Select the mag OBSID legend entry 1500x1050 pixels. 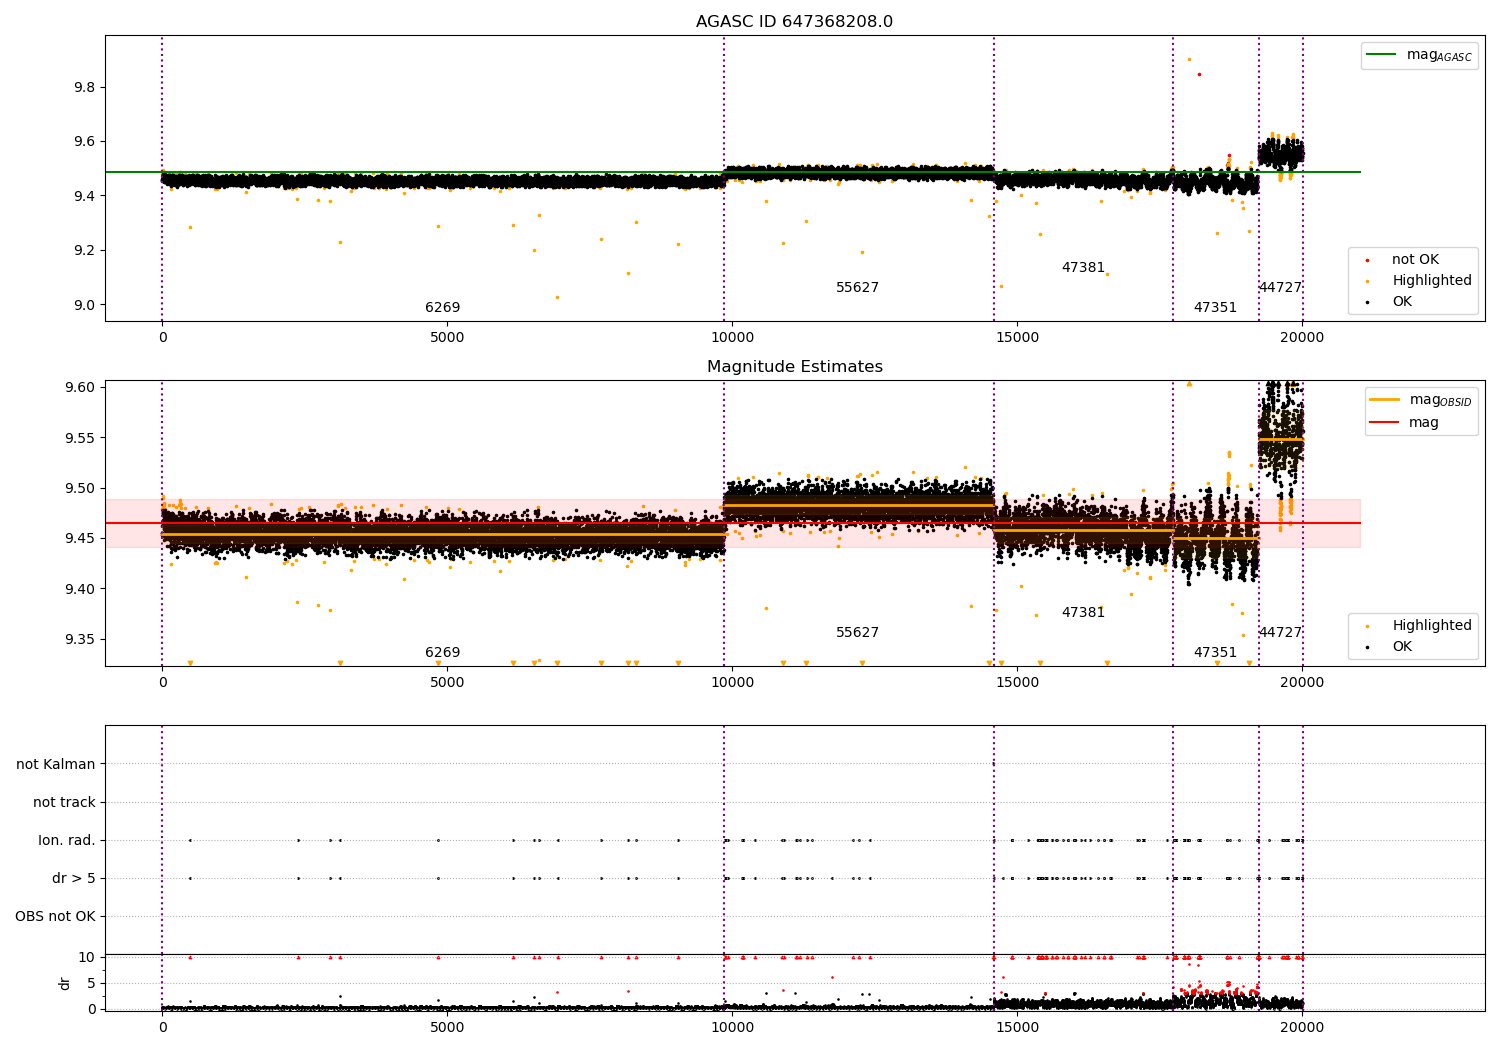pos(1421,400)
